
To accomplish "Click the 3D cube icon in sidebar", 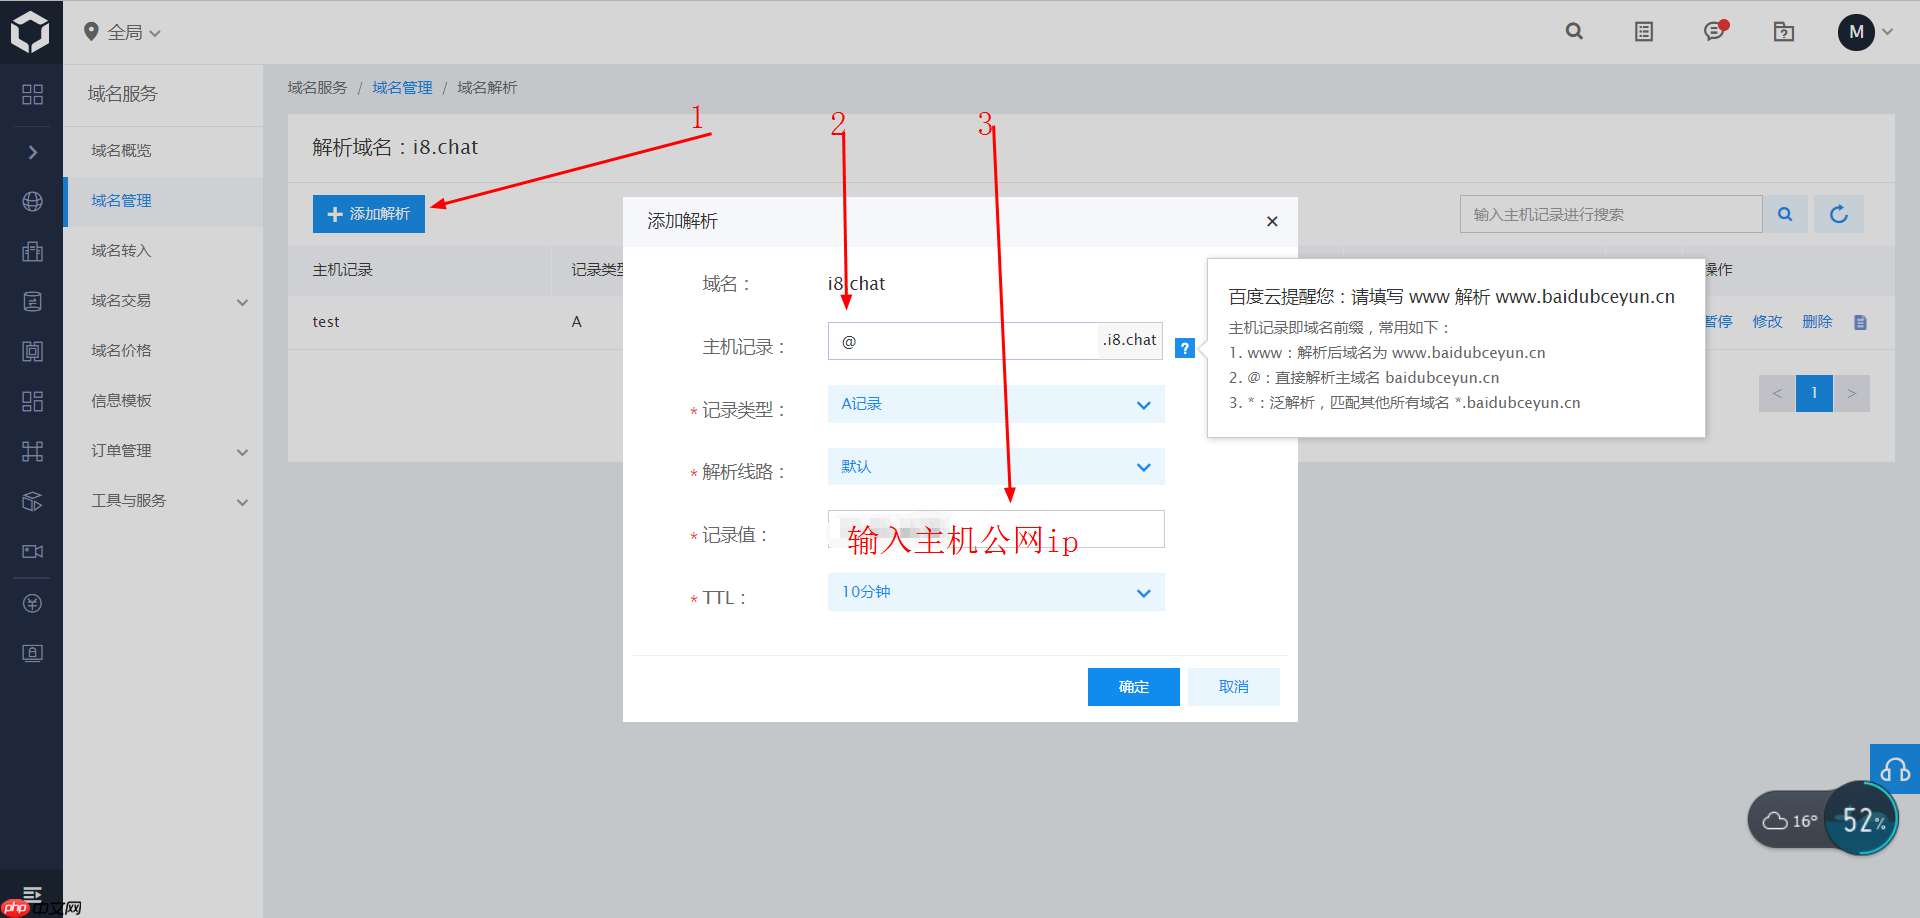I will click(x=32, y=501).
